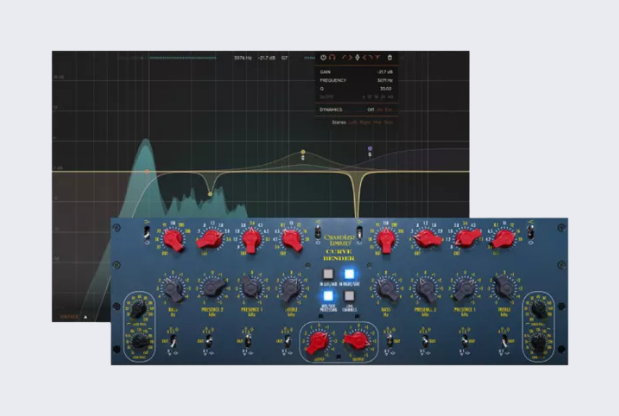Screen dimensions: 619x416
Task: Select the yellow EQ node at the peak
Action: pyautogui.click(x=303, y=152)
